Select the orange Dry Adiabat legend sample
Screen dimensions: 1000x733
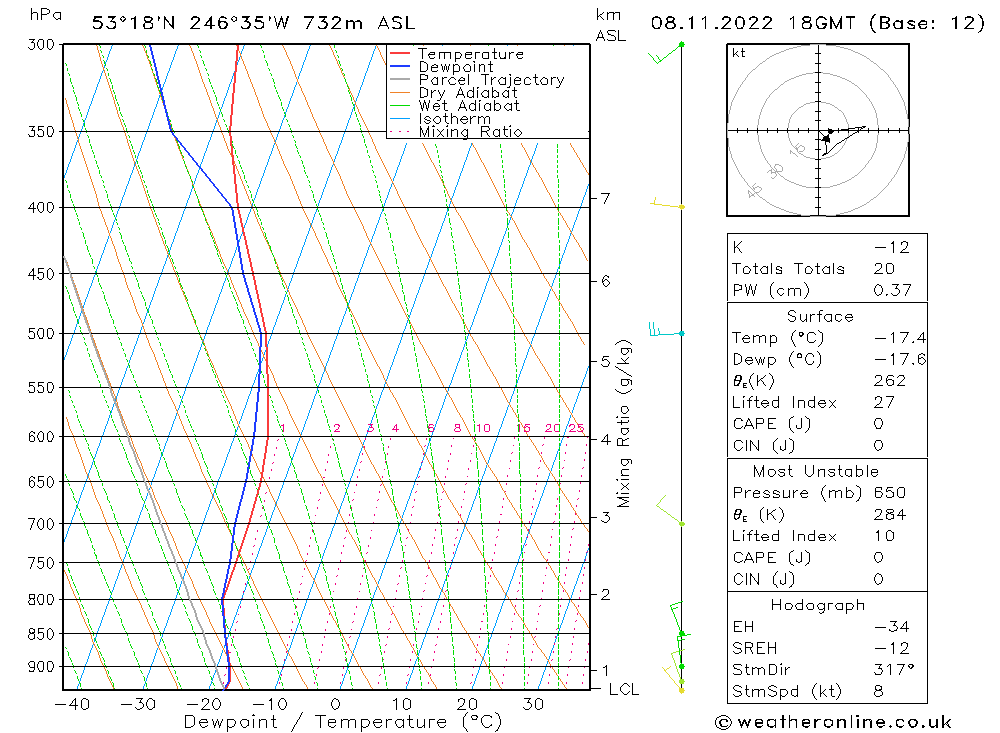tap(399, 93)
